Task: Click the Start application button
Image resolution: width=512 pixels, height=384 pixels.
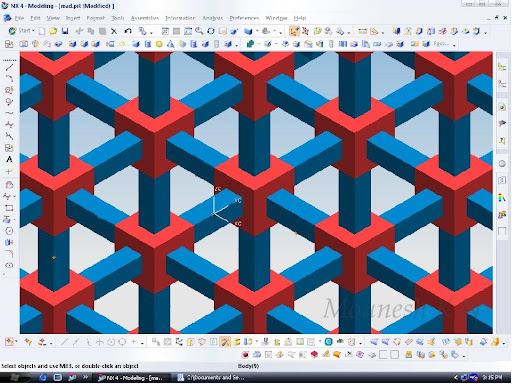Action: [x=20, y=31]
